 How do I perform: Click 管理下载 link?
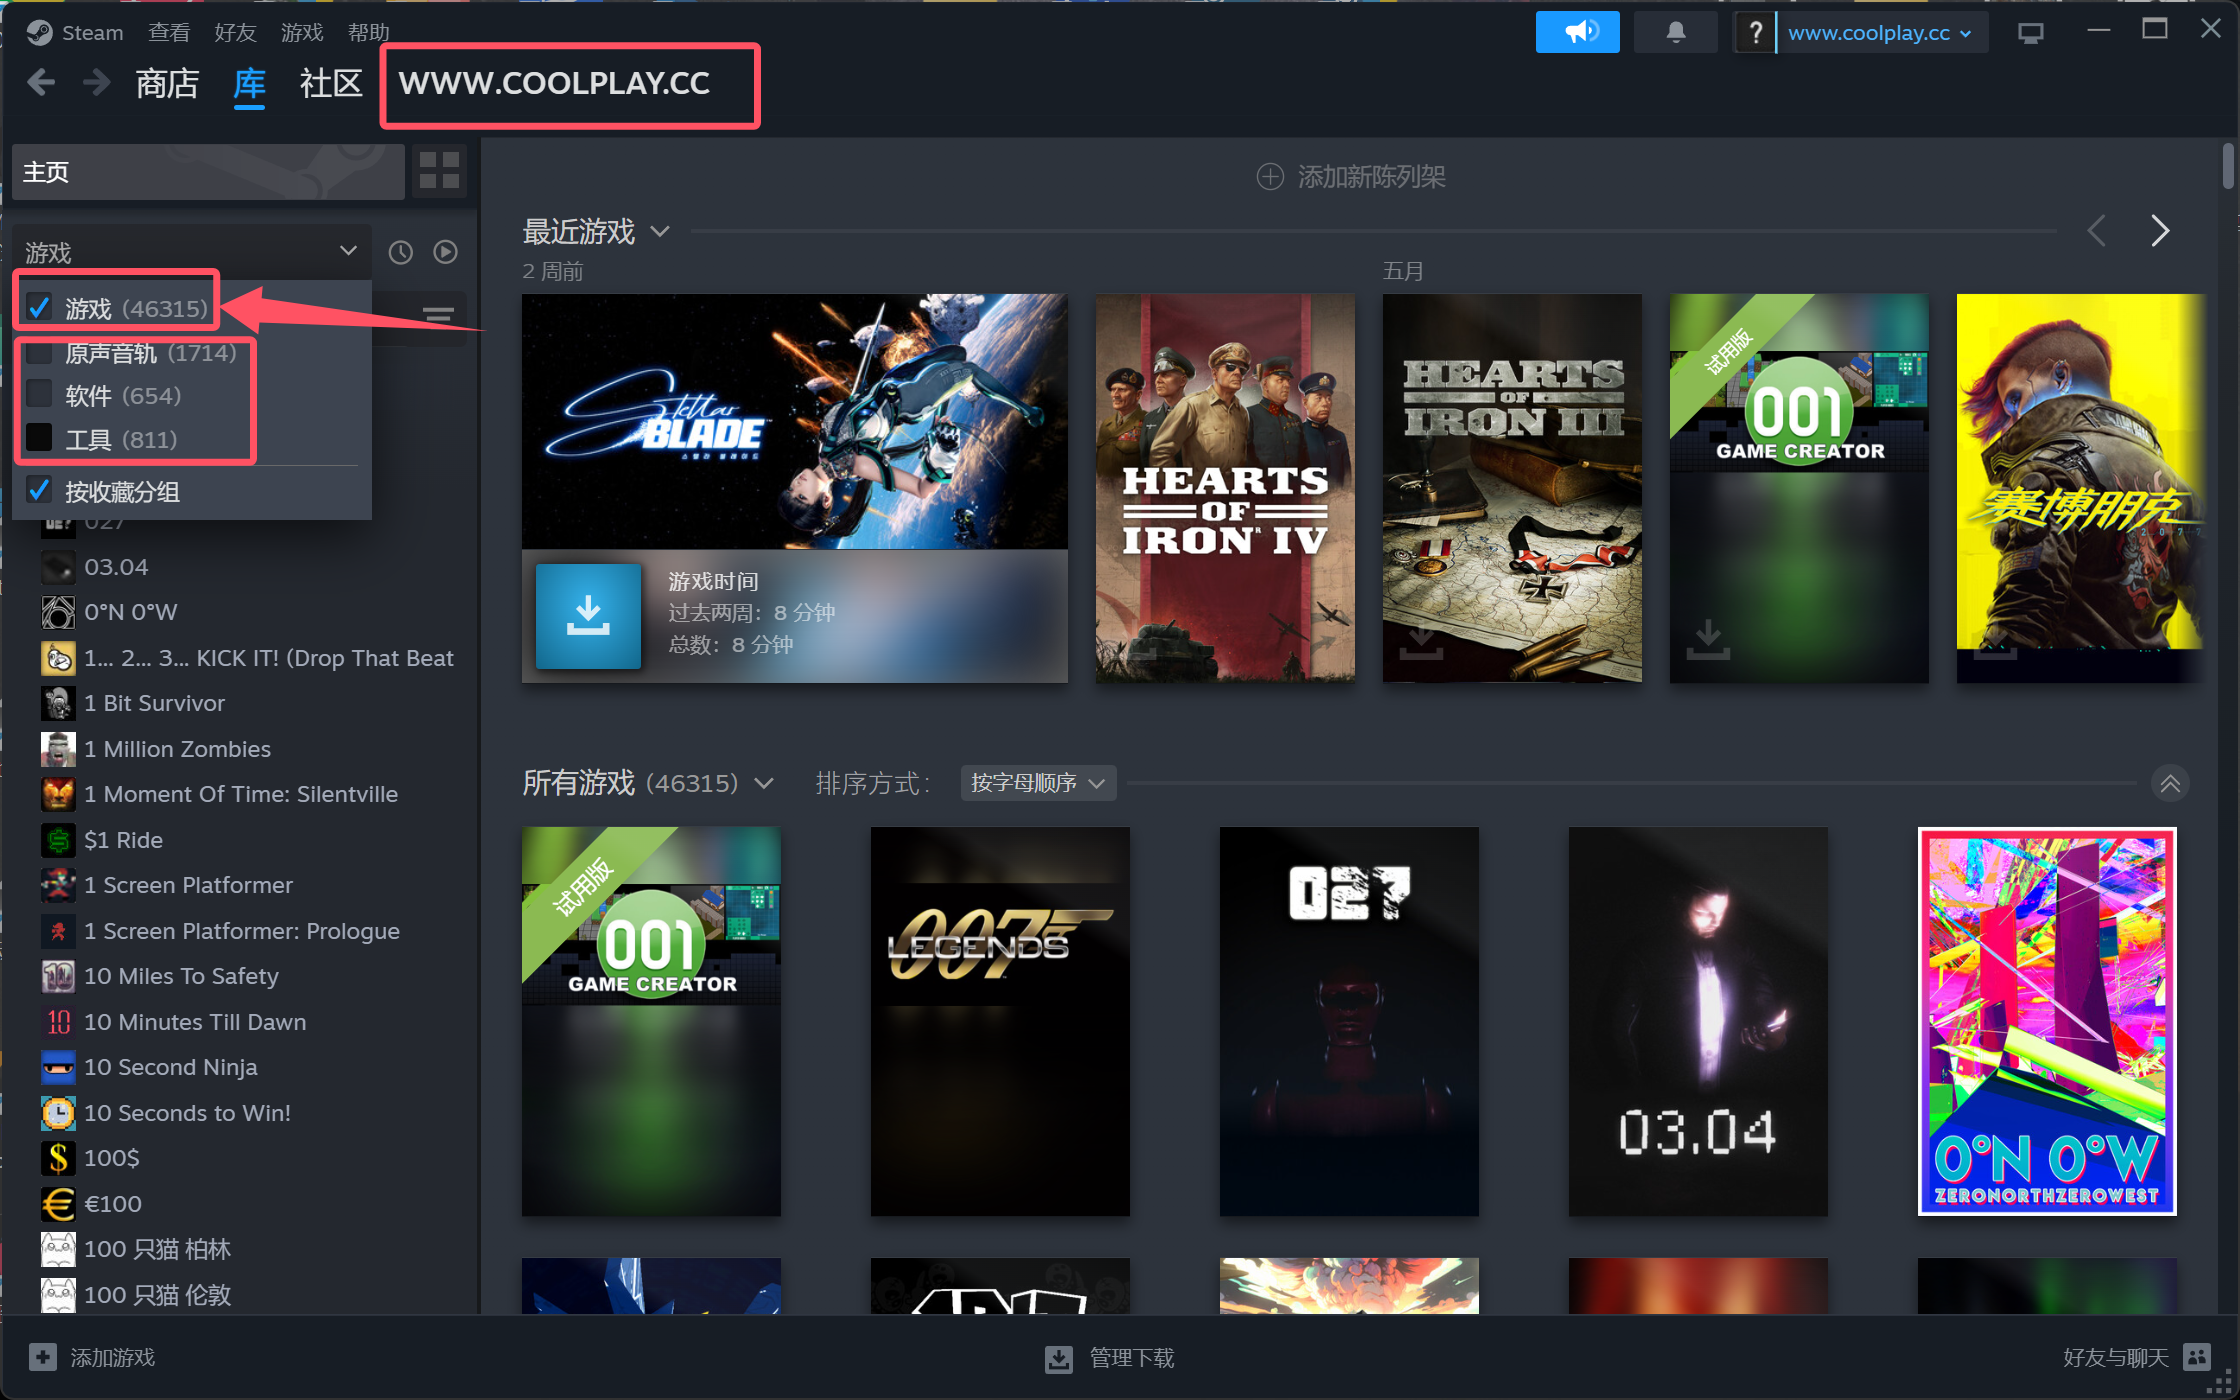[x=1131, y=1357]
